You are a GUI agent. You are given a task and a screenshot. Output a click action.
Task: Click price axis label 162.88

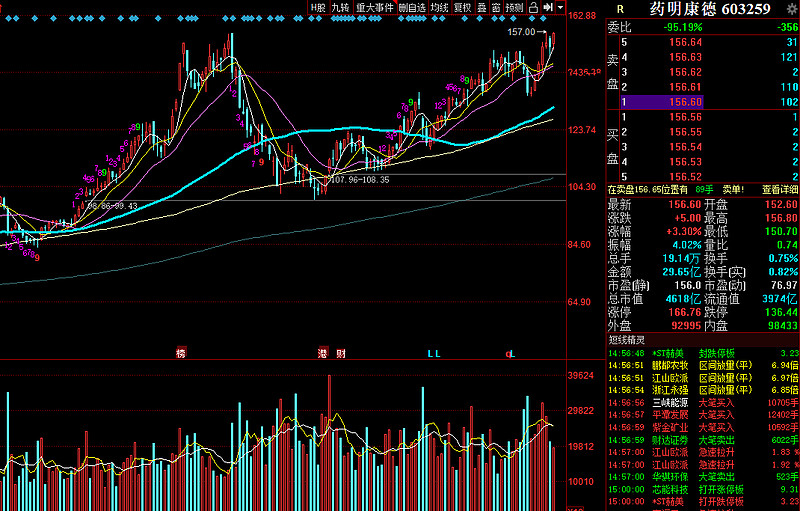point(582,16)
